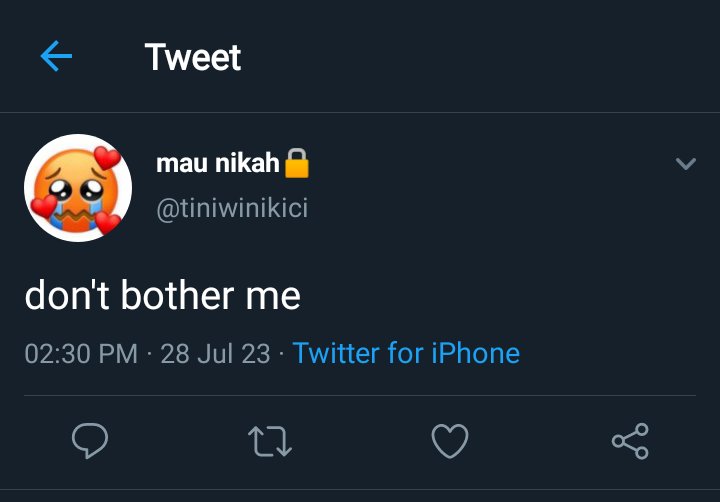
Task: Click the 28 Jul 23 date
Action: [215, 354]
